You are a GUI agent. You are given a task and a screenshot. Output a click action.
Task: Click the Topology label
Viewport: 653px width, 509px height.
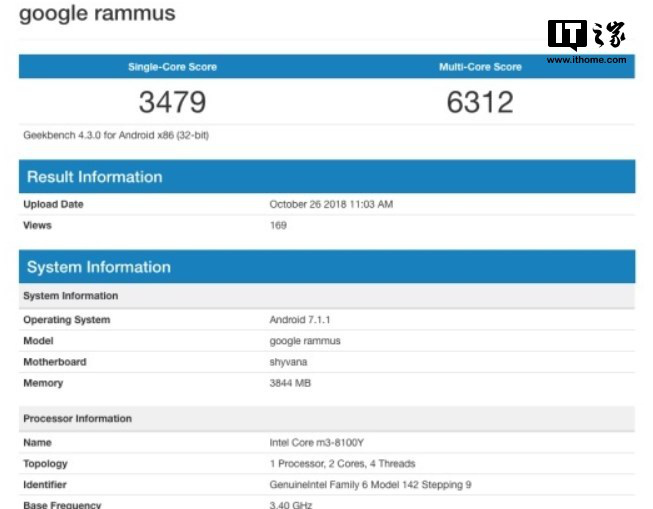45,464
